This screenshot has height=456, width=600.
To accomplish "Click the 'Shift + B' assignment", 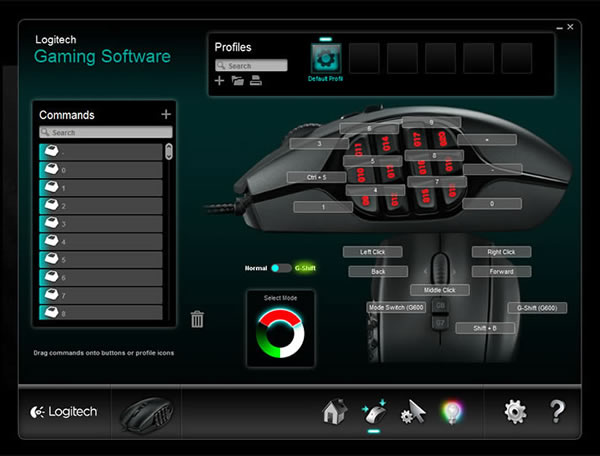I will coord(485,328).
